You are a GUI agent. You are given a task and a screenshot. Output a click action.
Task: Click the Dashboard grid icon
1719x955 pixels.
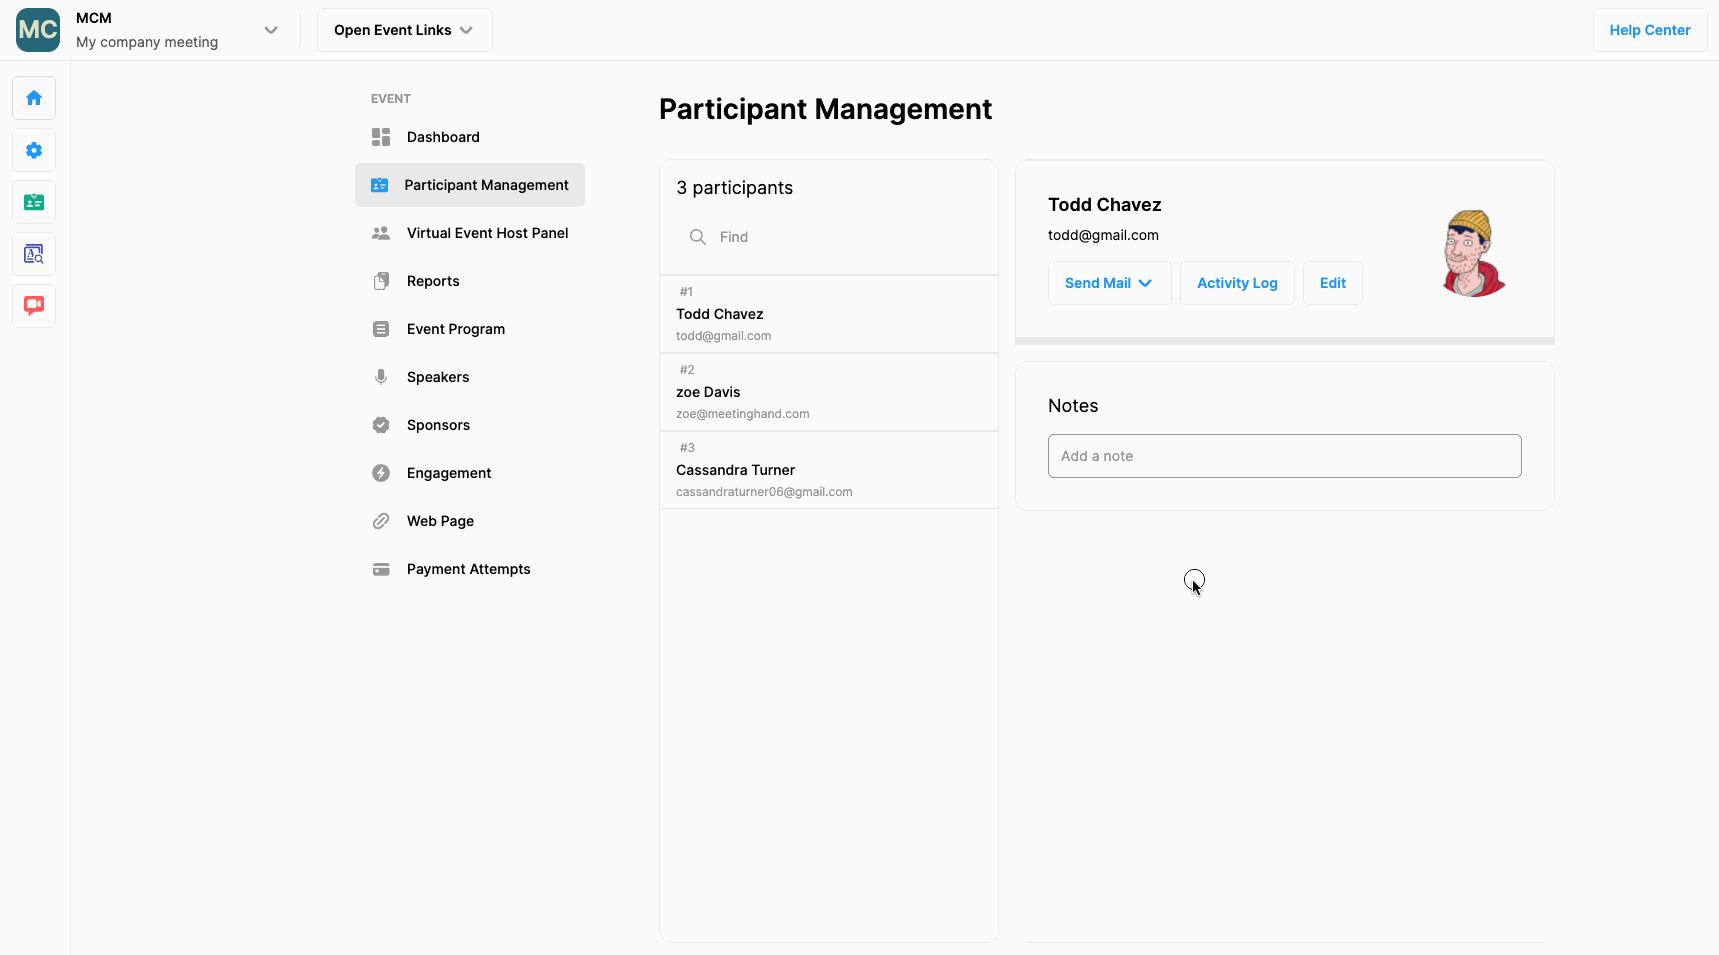[381, 137]
